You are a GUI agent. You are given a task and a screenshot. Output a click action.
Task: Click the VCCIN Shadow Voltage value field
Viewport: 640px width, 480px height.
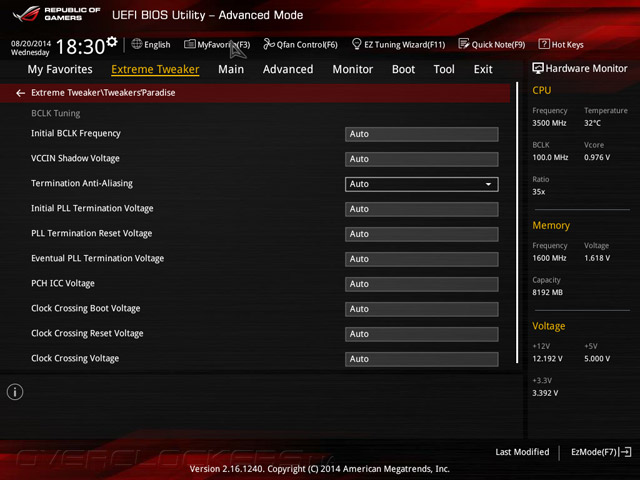click(x=422, y=159)
